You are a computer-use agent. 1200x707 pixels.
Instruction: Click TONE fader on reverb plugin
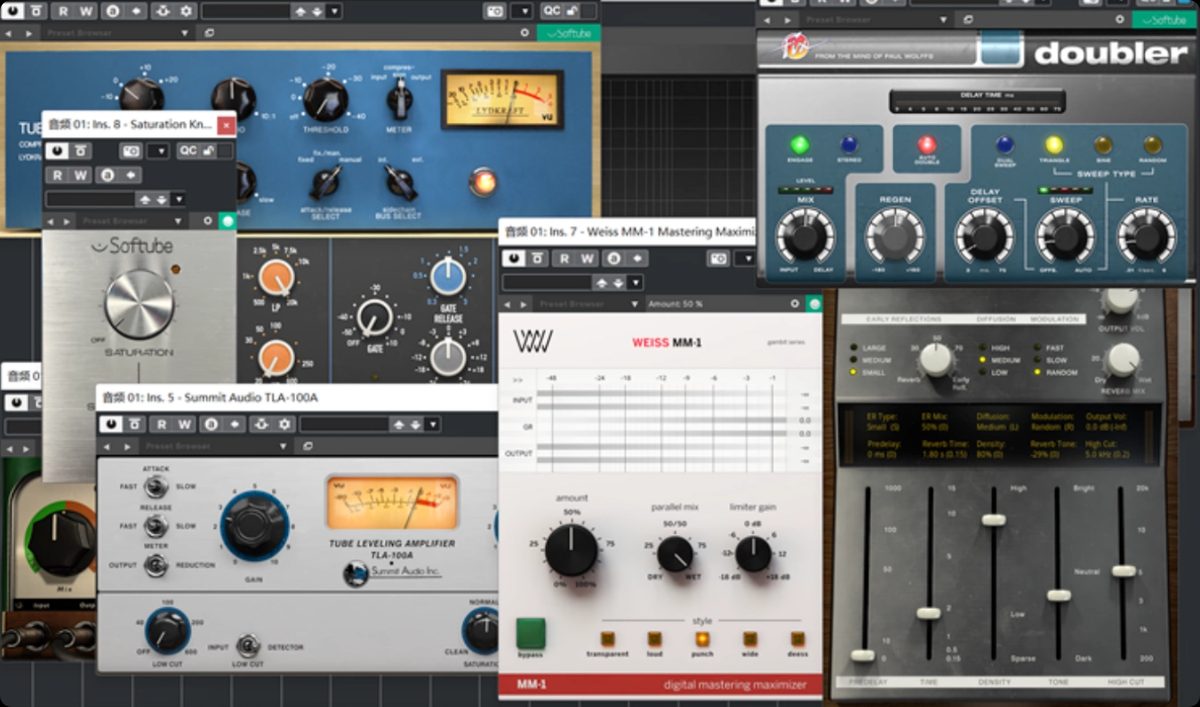(1058, 595)
